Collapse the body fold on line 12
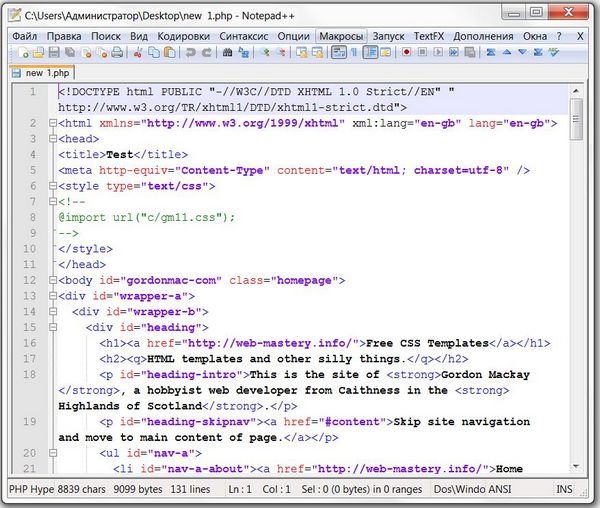Image resolution: width=600 pixels, height=508 pixels. 53,280
